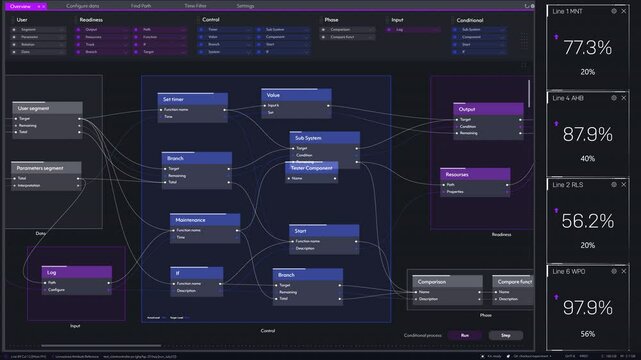Viewport: 641px width, 360px height.
Task: Close the Line 2 RLS panel
Action: click(623, 185)
